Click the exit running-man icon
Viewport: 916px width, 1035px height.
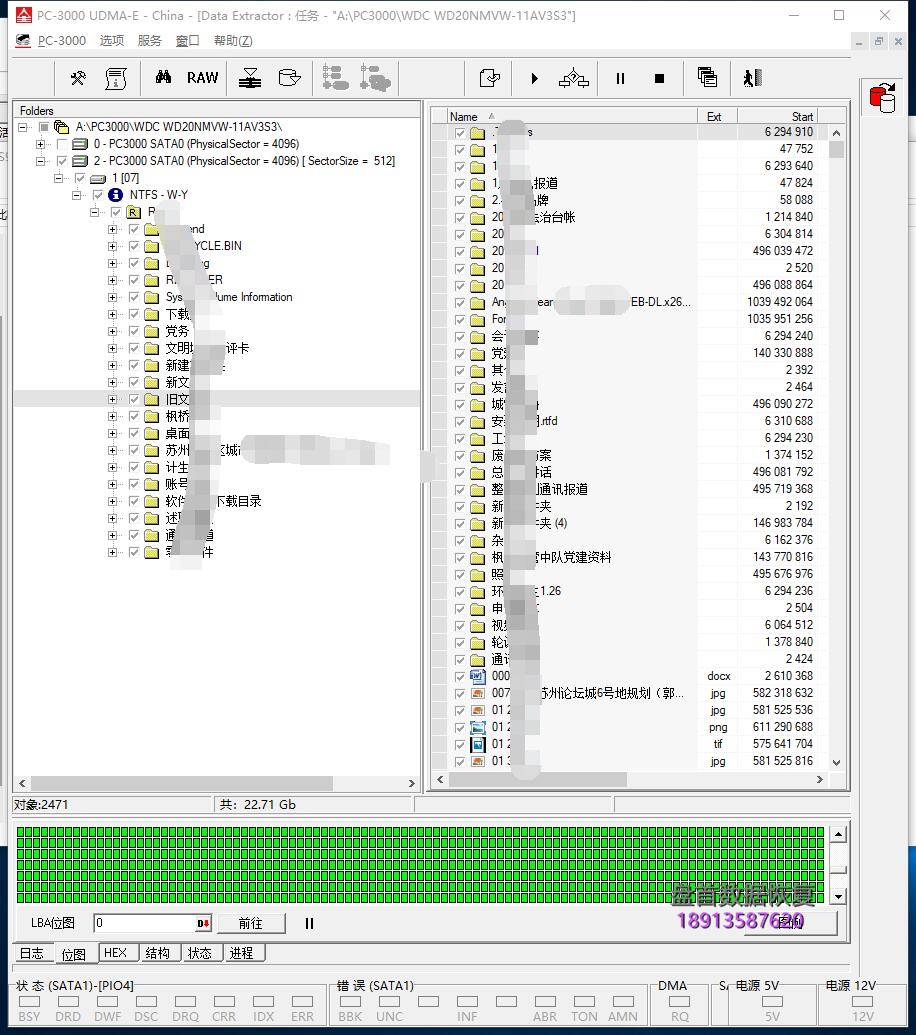752,78
